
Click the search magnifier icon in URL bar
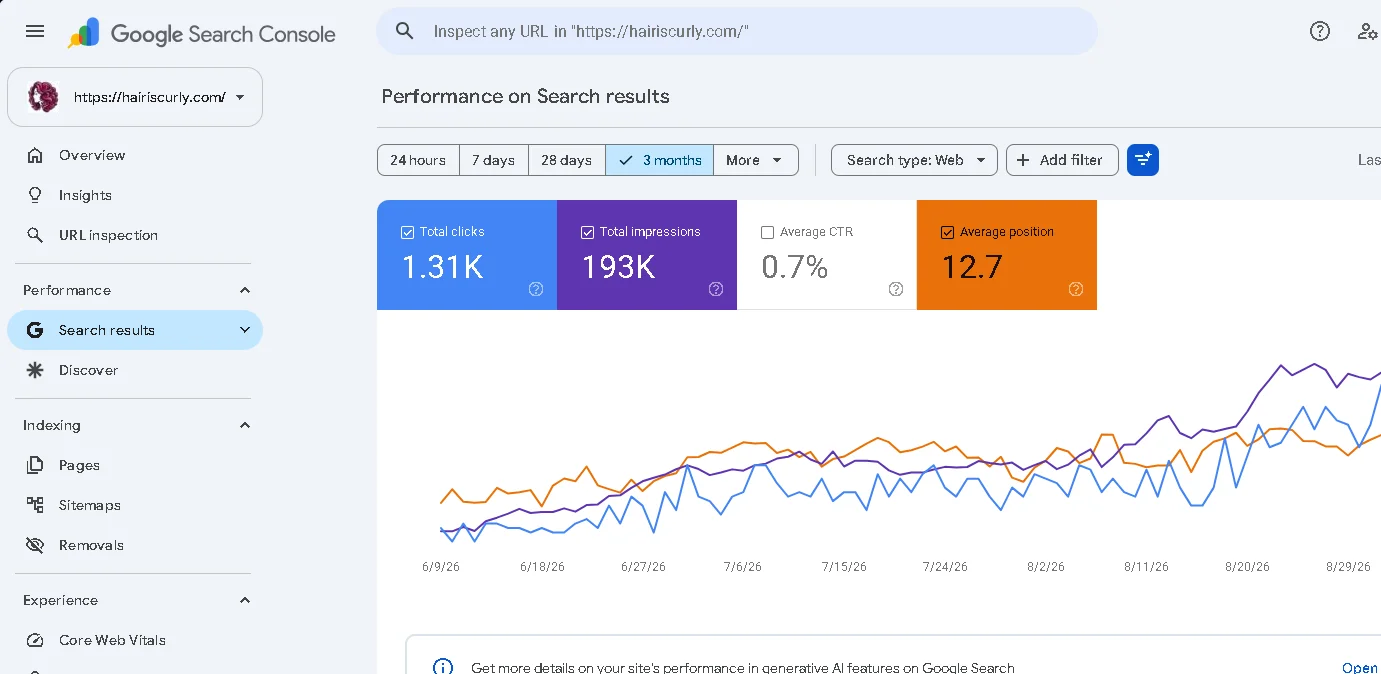[405, 31]
